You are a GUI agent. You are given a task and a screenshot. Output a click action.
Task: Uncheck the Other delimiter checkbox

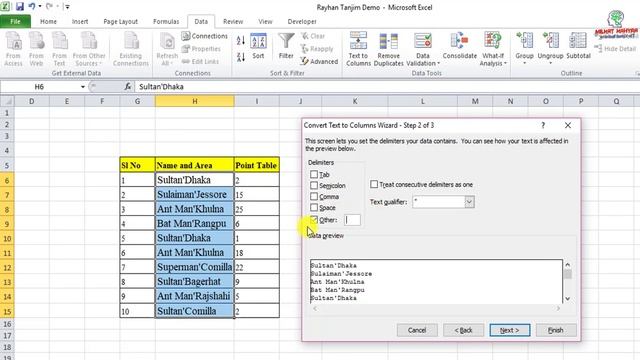[x=313, y=220]
